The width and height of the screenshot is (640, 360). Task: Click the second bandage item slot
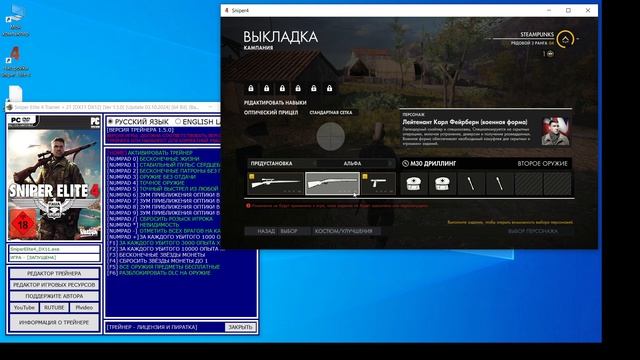500,184
